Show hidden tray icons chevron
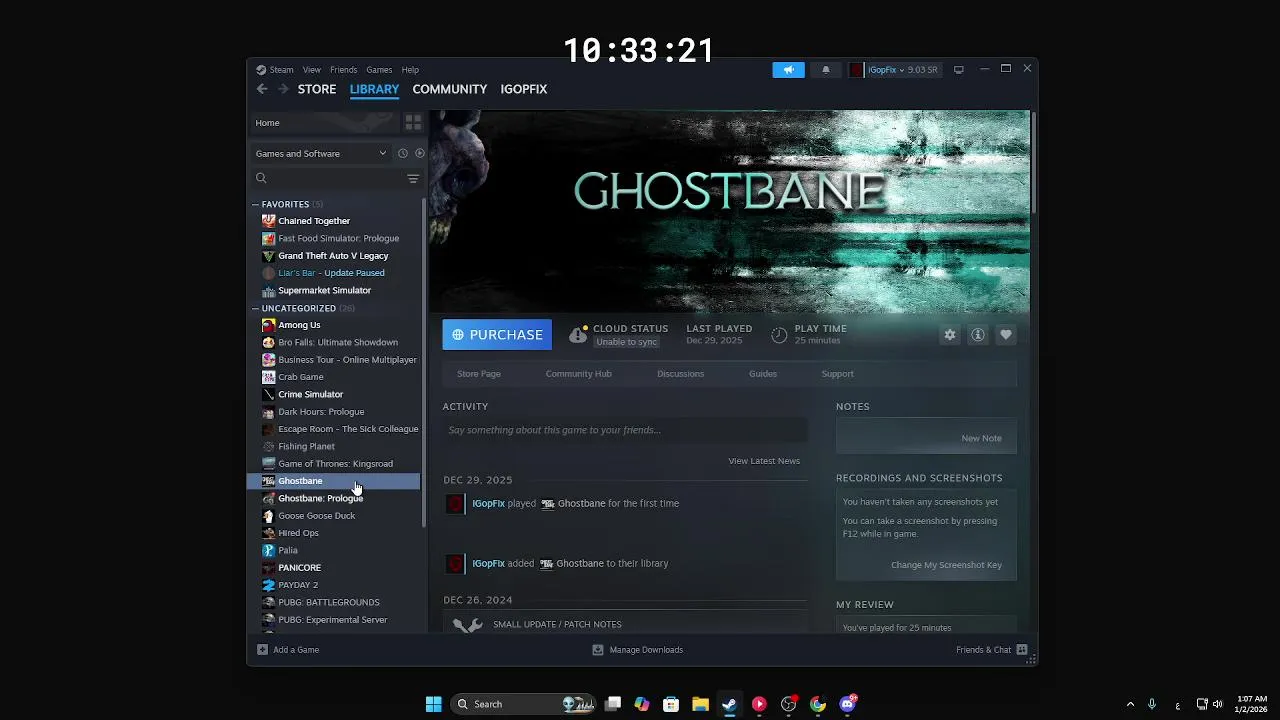 point(1130,704)
